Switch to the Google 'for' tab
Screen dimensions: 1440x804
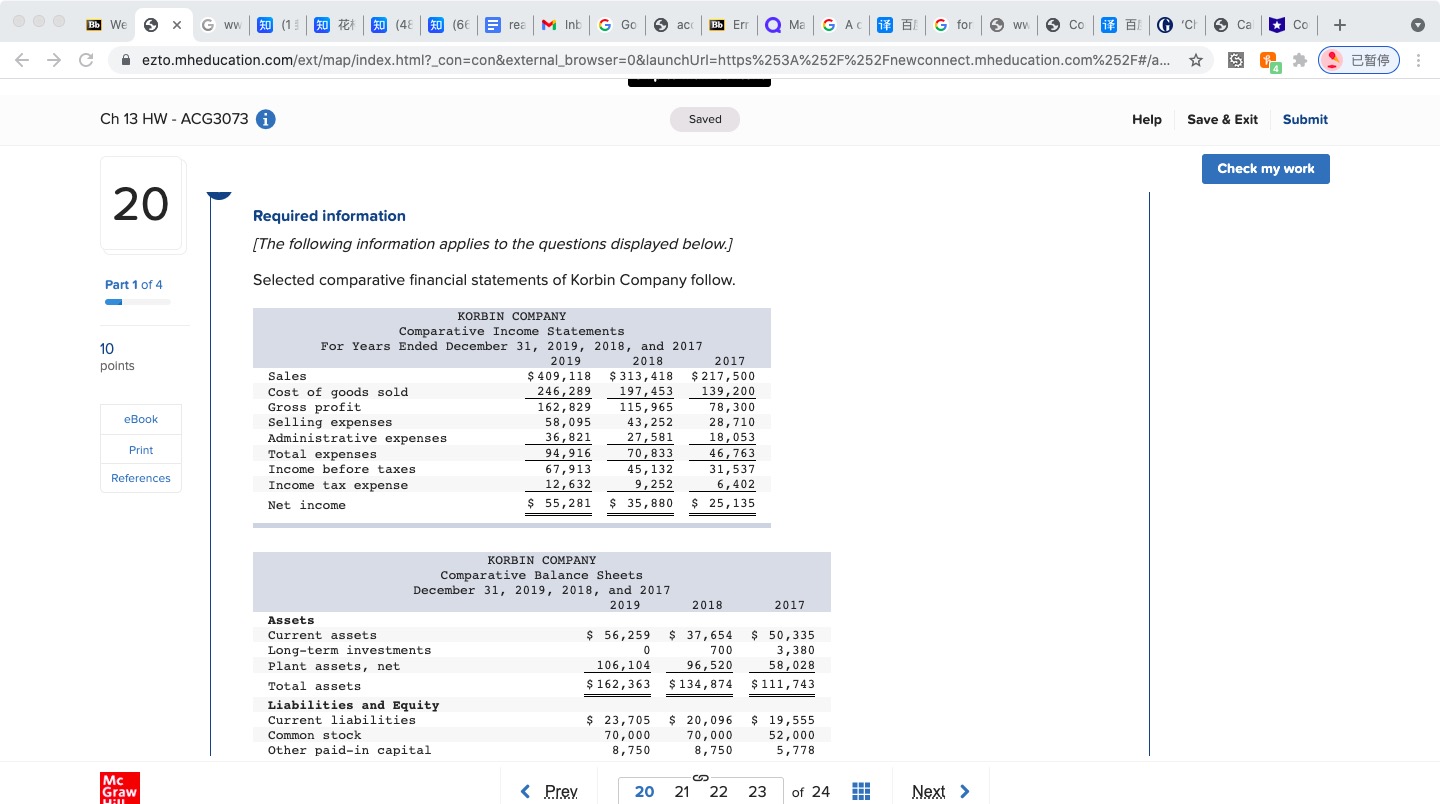pos(953,24)
